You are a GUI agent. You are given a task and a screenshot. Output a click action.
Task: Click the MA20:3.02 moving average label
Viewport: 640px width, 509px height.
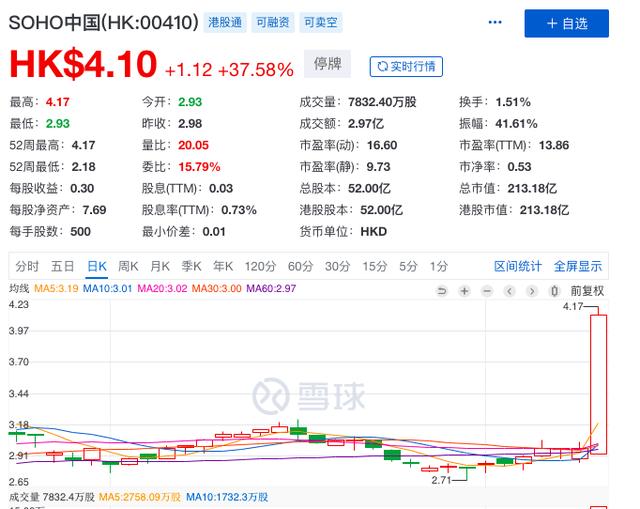(x=162, y=289)
